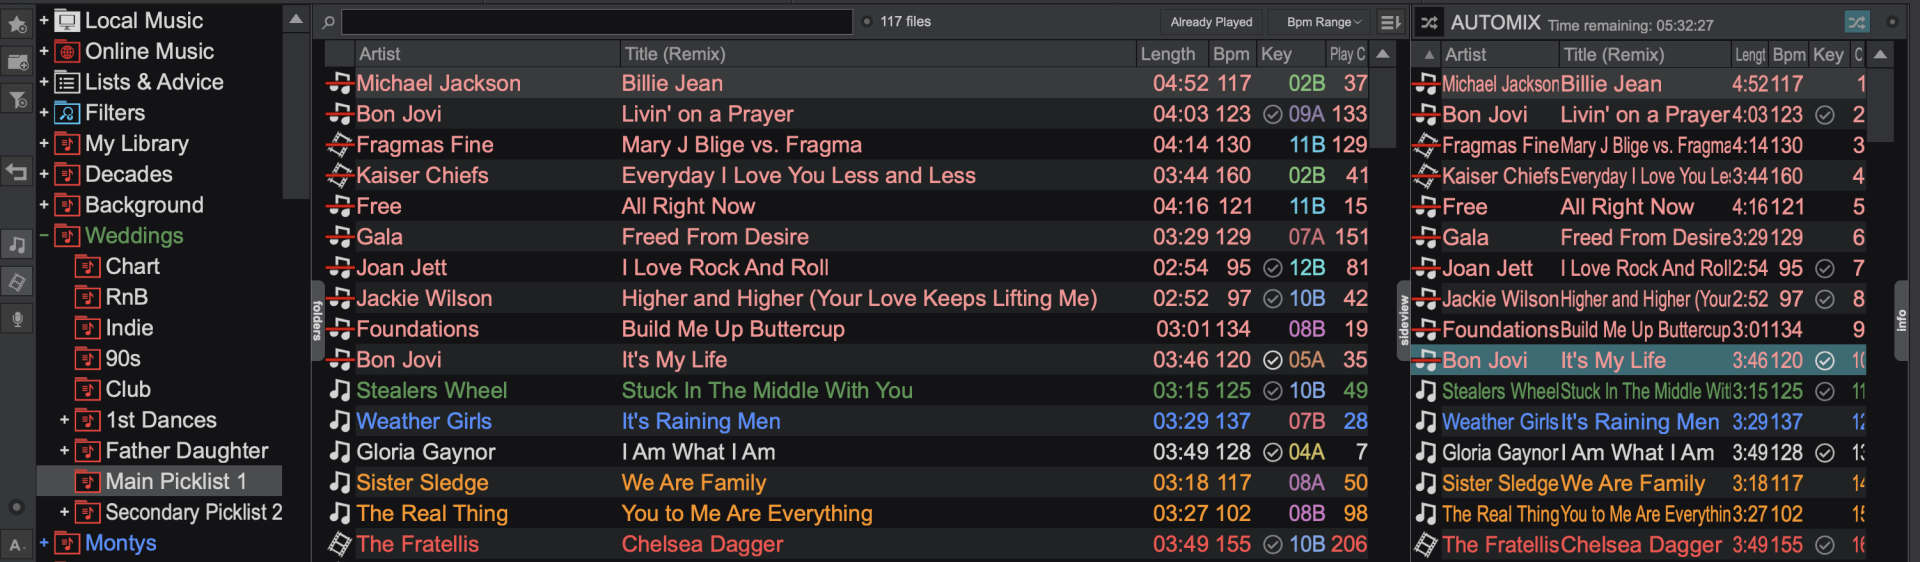1920x562 pixels.
Task: Click the Automix list scroll-up arrow
Action: tap(1880, 55)
